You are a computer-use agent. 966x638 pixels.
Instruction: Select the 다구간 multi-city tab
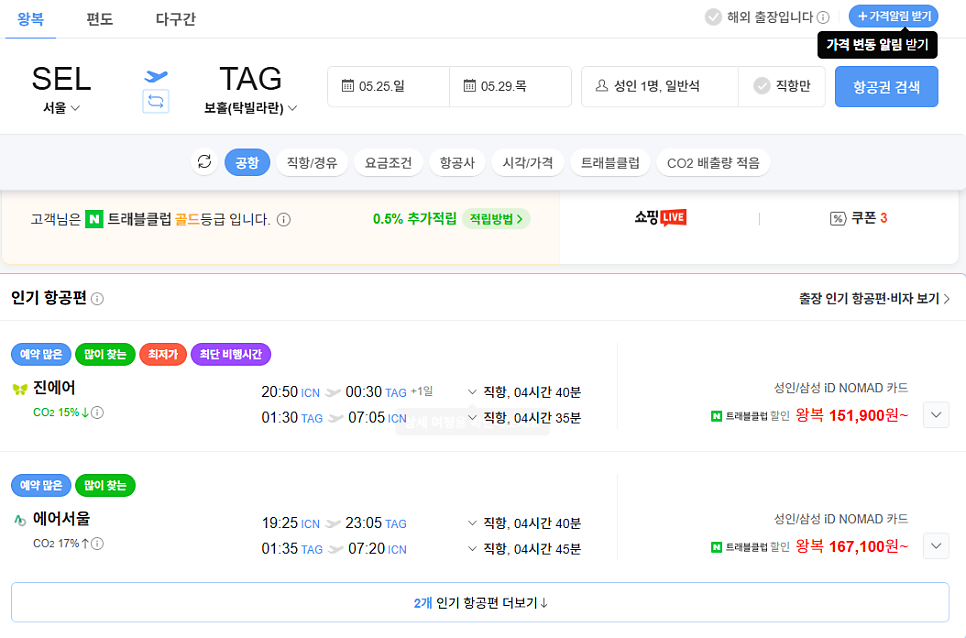(x=176, y=19)
